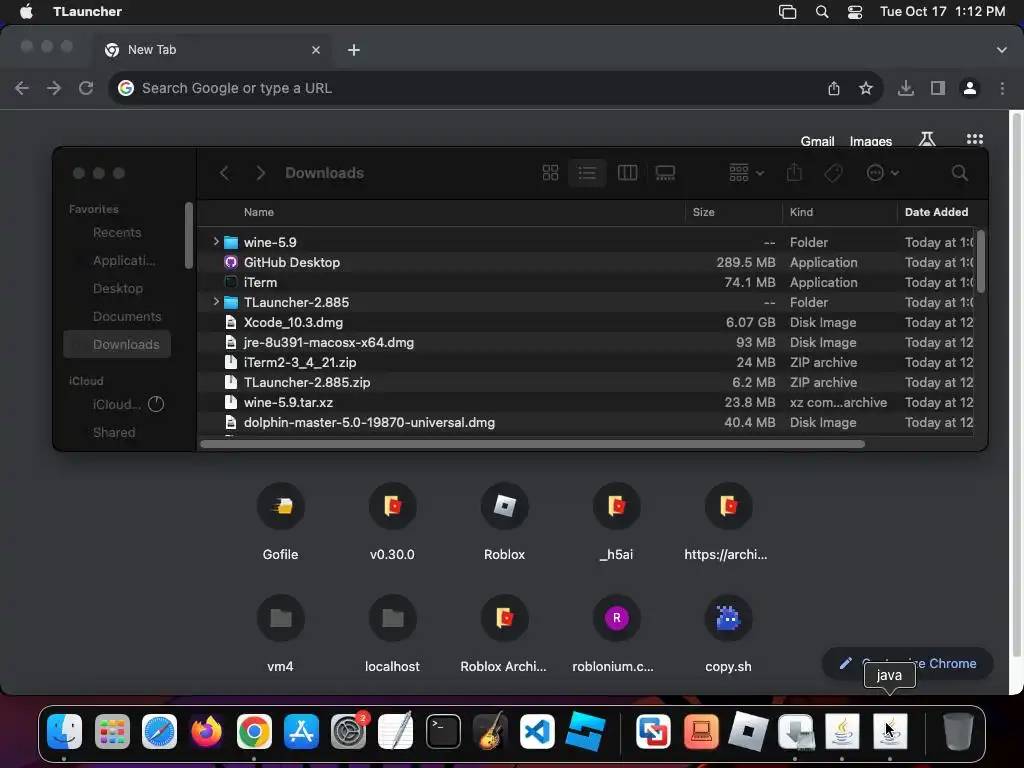Screen dimensions: 1024x768
Task: Click Finder's horizontal scrollbar
Action: click(532, 444)
